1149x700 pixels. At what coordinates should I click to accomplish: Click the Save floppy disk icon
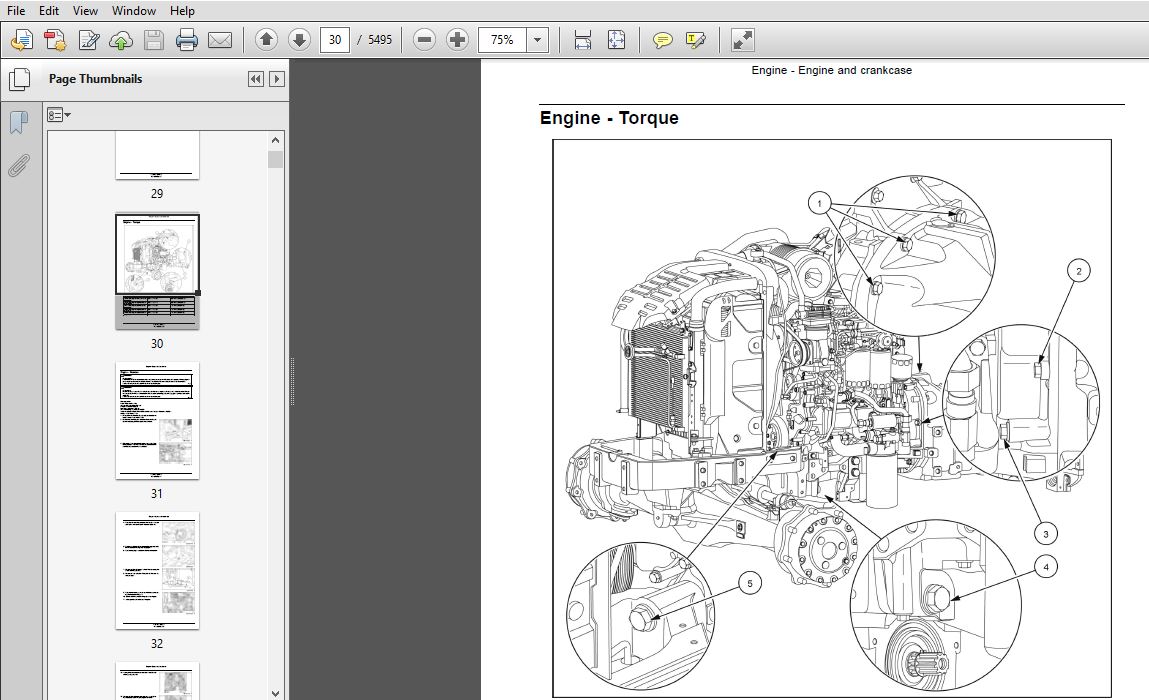tap(154, 40)
